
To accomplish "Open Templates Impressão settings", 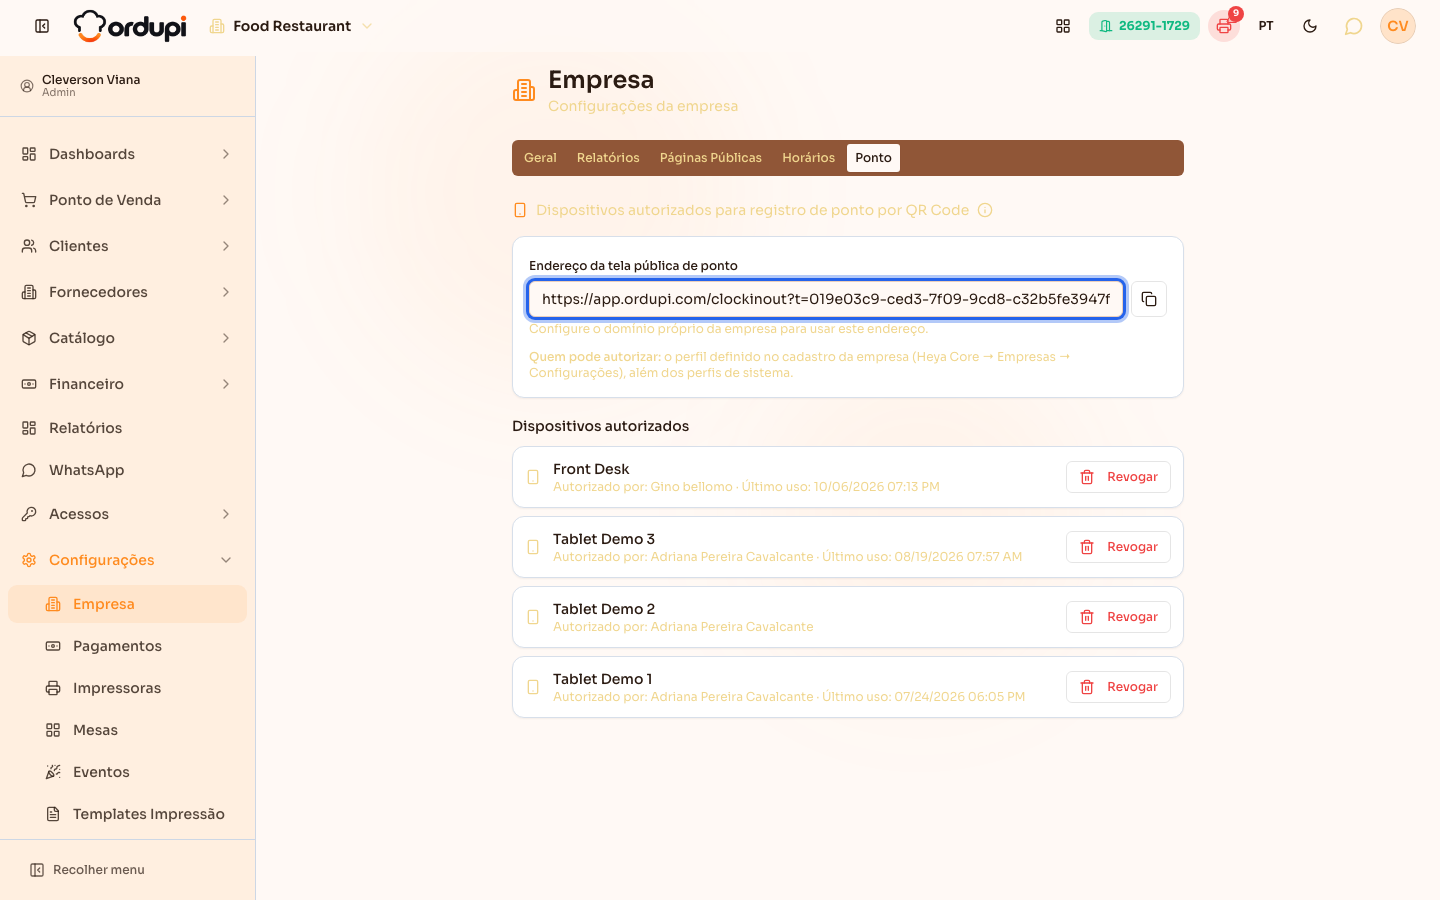I will 128,814.
